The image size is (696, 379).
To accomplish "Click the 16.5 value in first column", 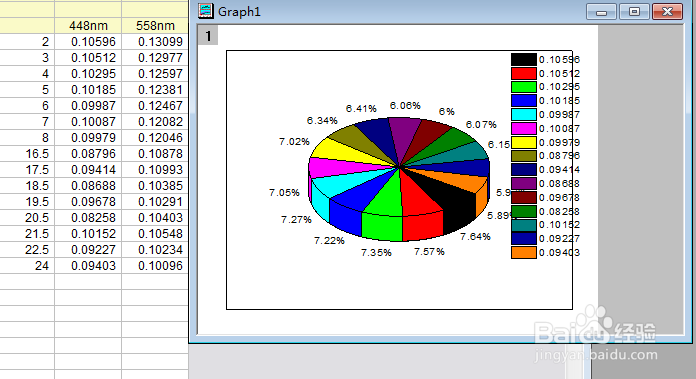I will [x=37, y=154].
